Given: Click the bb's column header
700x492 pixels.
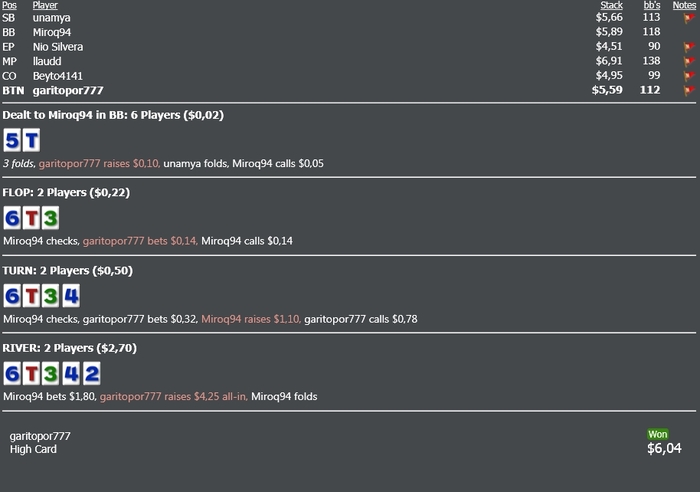Looking at the screenshot, I should coord(652,5).
